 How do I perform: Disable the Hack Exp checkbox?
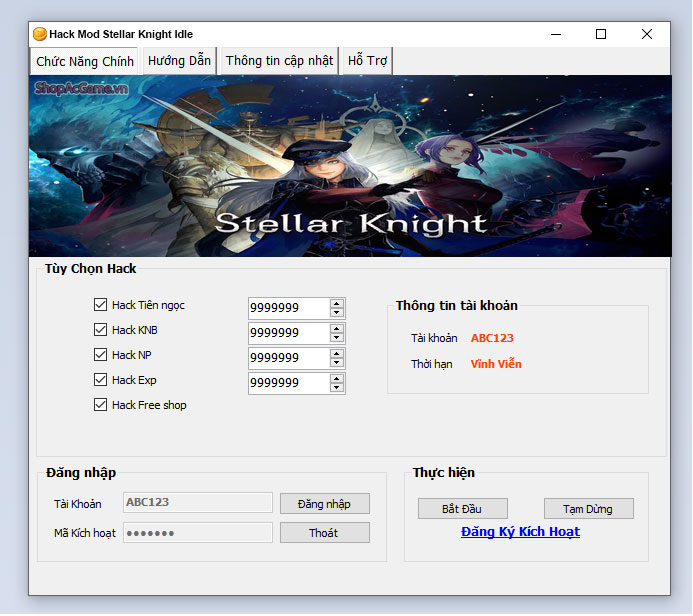(x=100, y=380)
